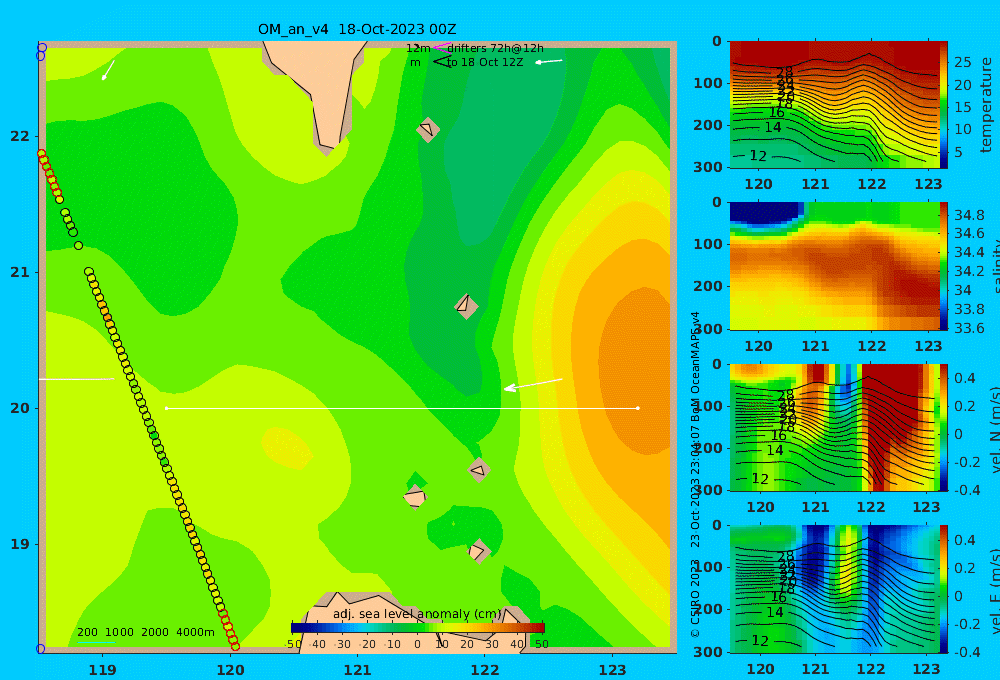Click the 34.2 tick on salinity colorbar

(969, 271)
